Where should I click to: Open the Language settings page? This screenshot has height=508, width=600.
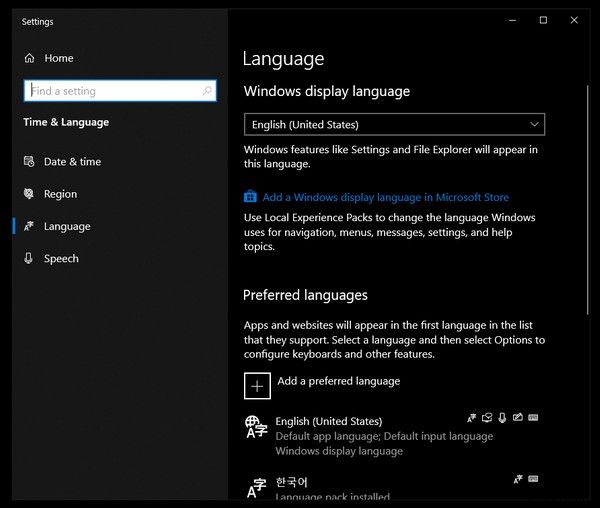coord(67,227)
